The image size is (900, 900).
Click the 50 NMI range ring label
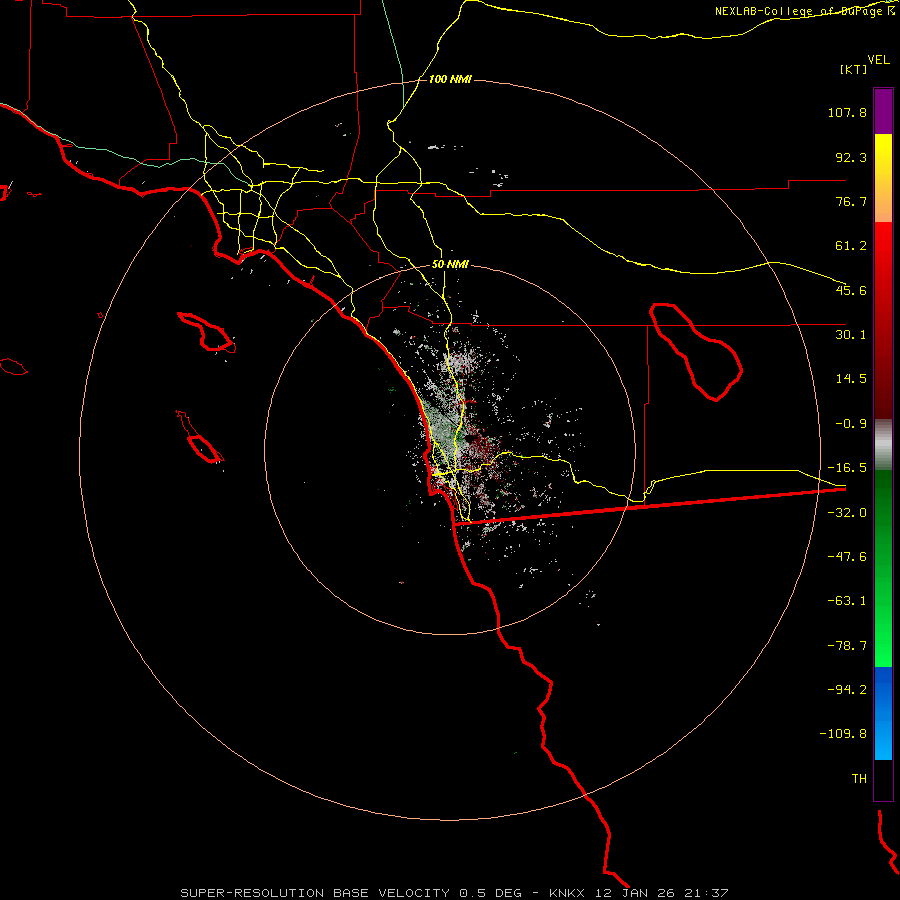[x=450, y=265]
